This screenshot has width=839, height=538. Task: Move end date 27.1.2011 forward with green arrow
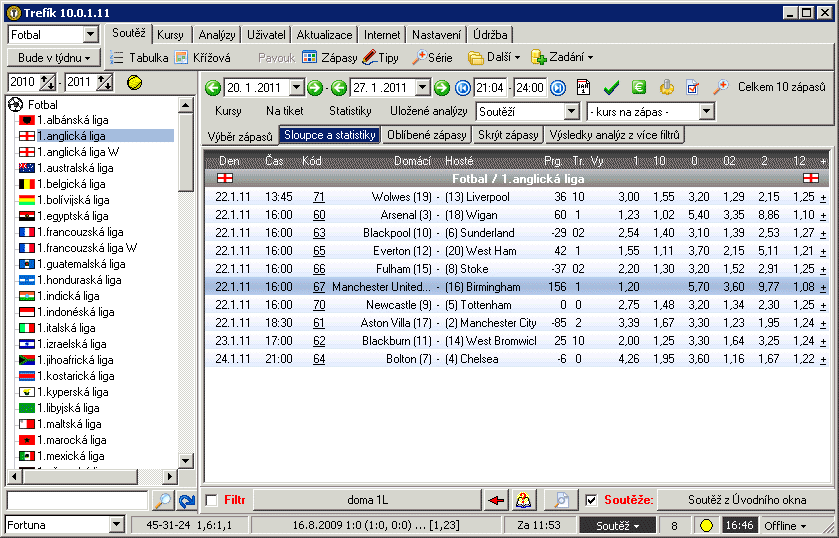point(441,87)
